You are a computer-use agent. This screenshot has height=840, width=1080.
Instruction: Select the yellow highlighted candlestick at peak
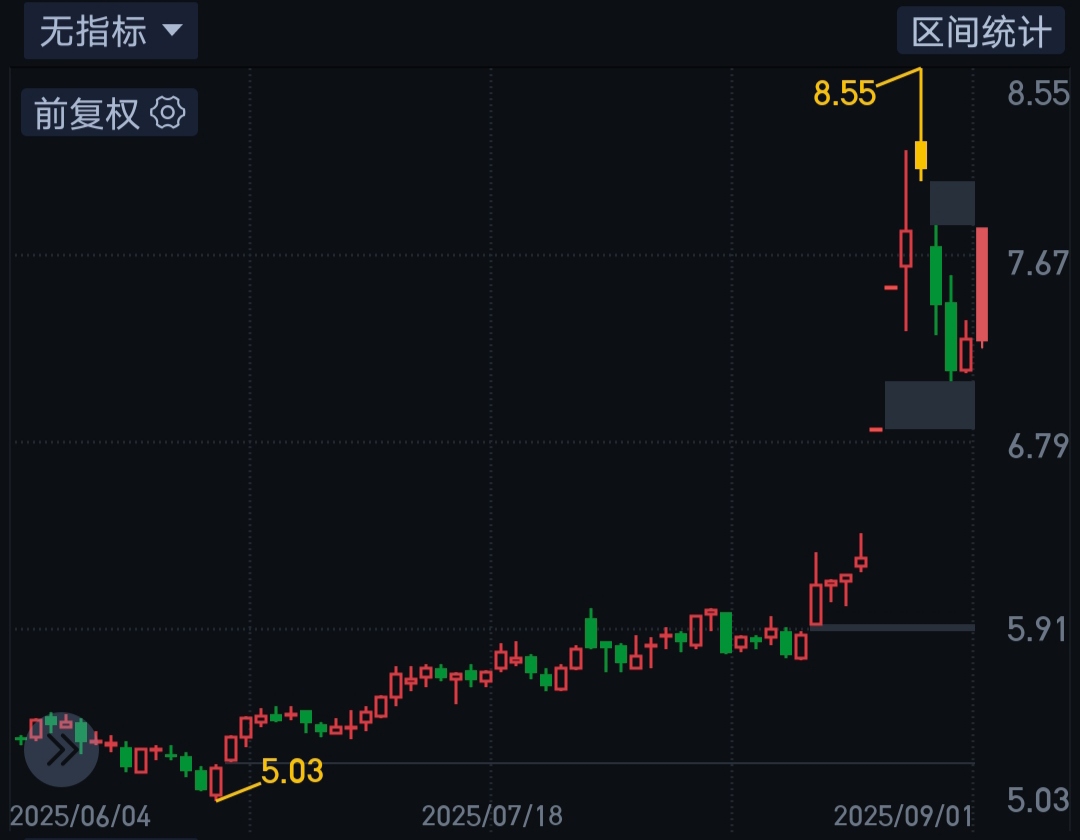point(921,155)
